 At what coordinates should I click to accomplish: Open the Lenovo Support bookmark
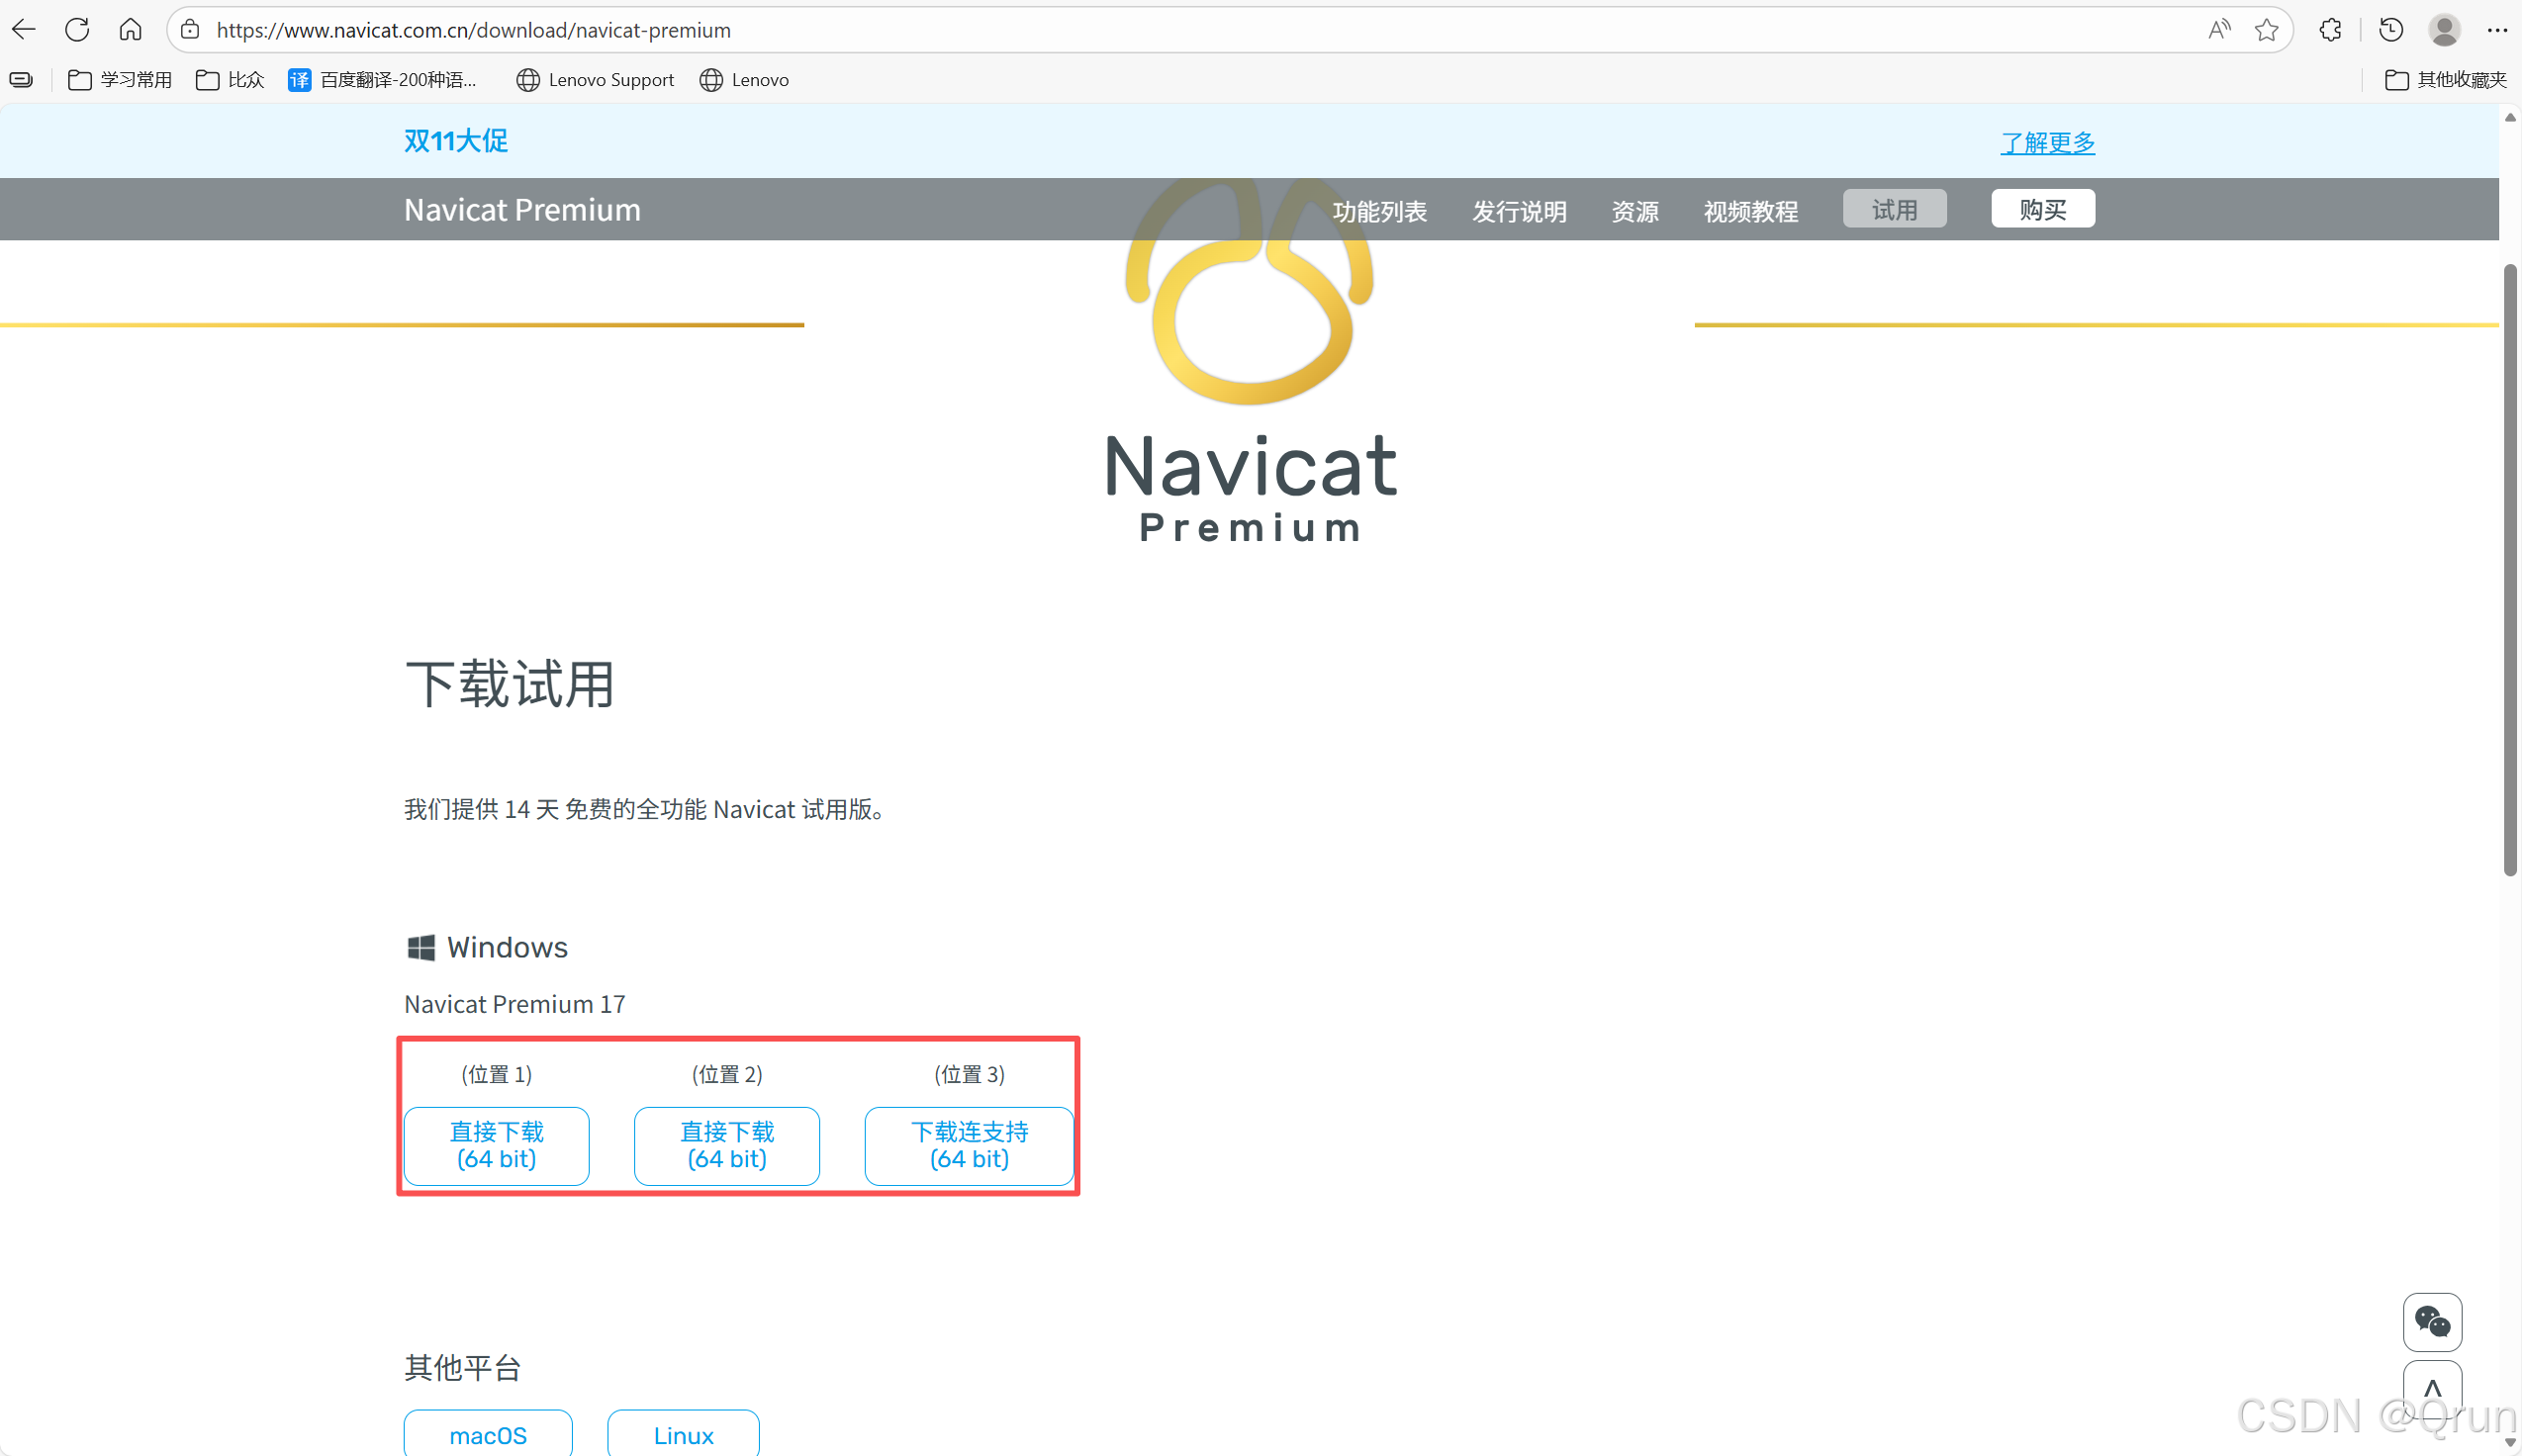pyautogui.click(x=595, y=80)
